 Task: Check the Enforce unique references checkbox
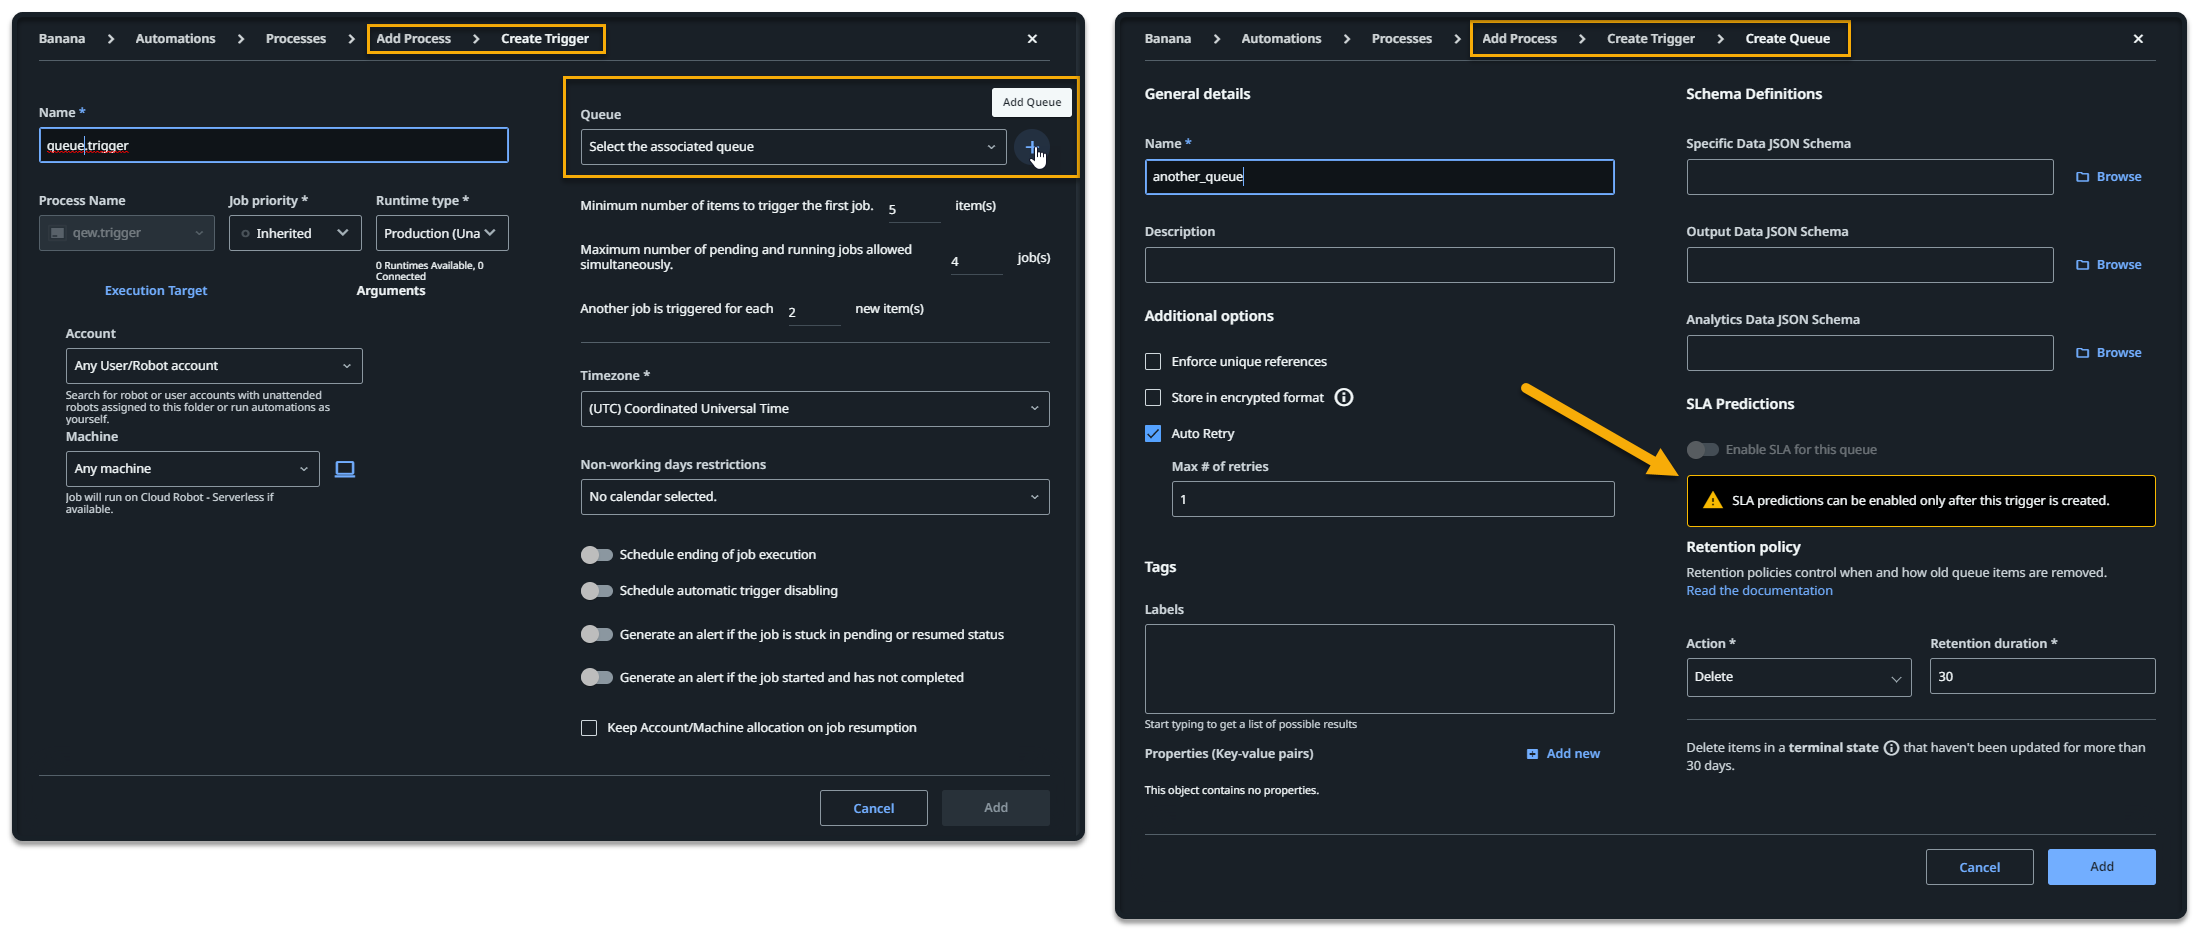click(1152, 361)
